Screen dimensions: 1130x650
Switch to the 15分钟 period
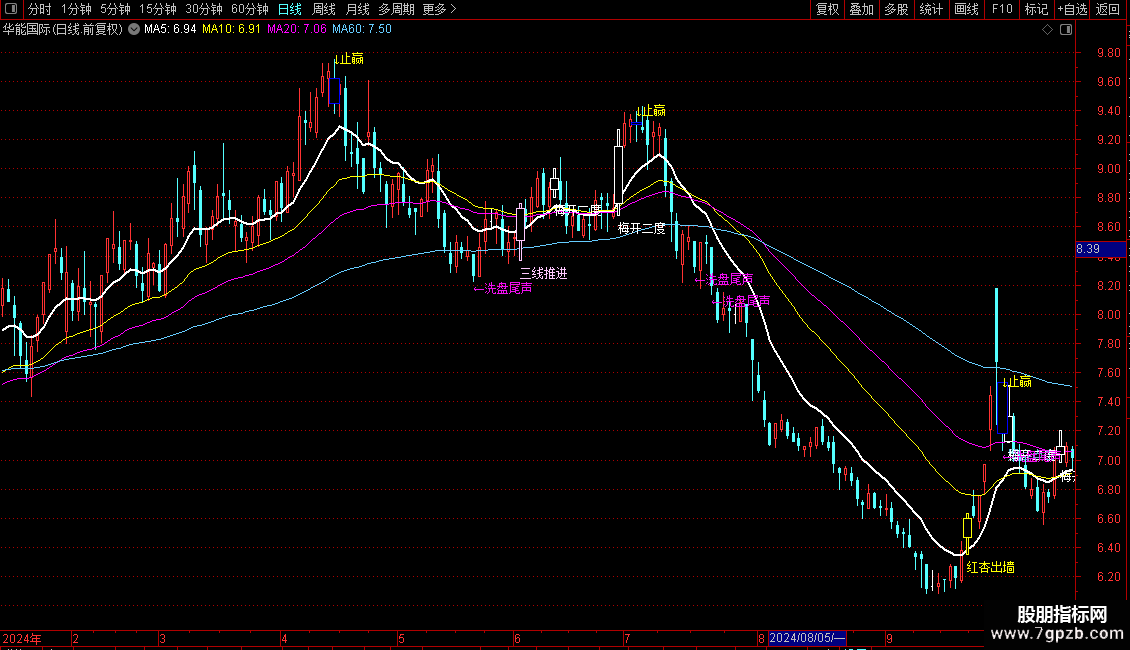point(158,9)
